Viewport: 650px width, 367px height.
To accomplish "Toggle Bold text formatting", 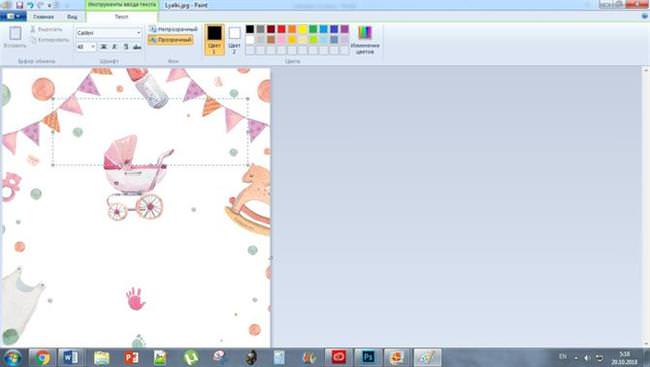I will (104, 46).
